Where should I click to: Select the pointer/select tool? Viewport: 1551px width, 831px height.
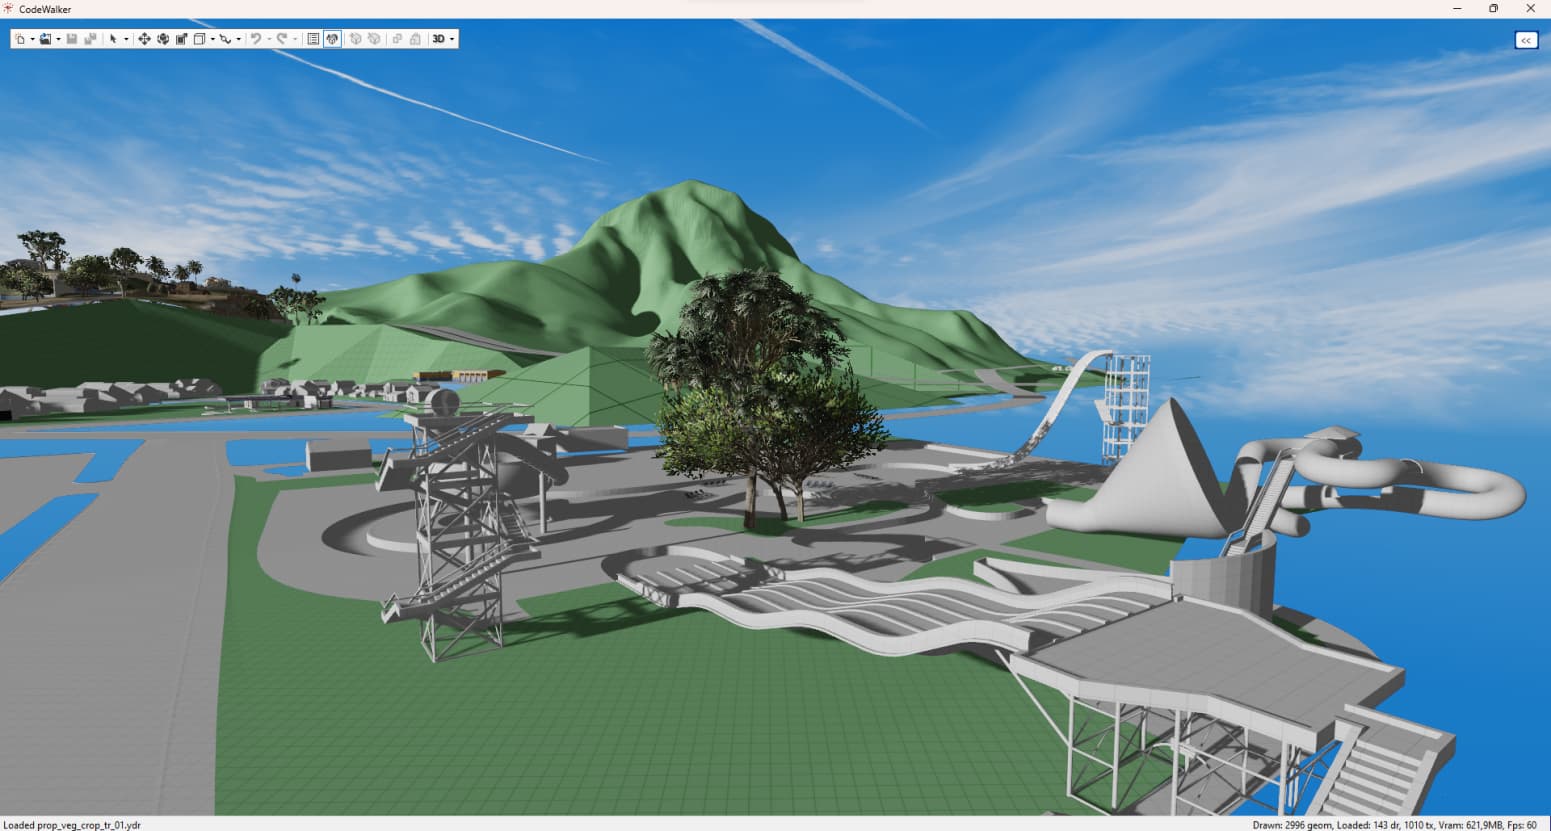pyautogui.click(x=114, y=39)
